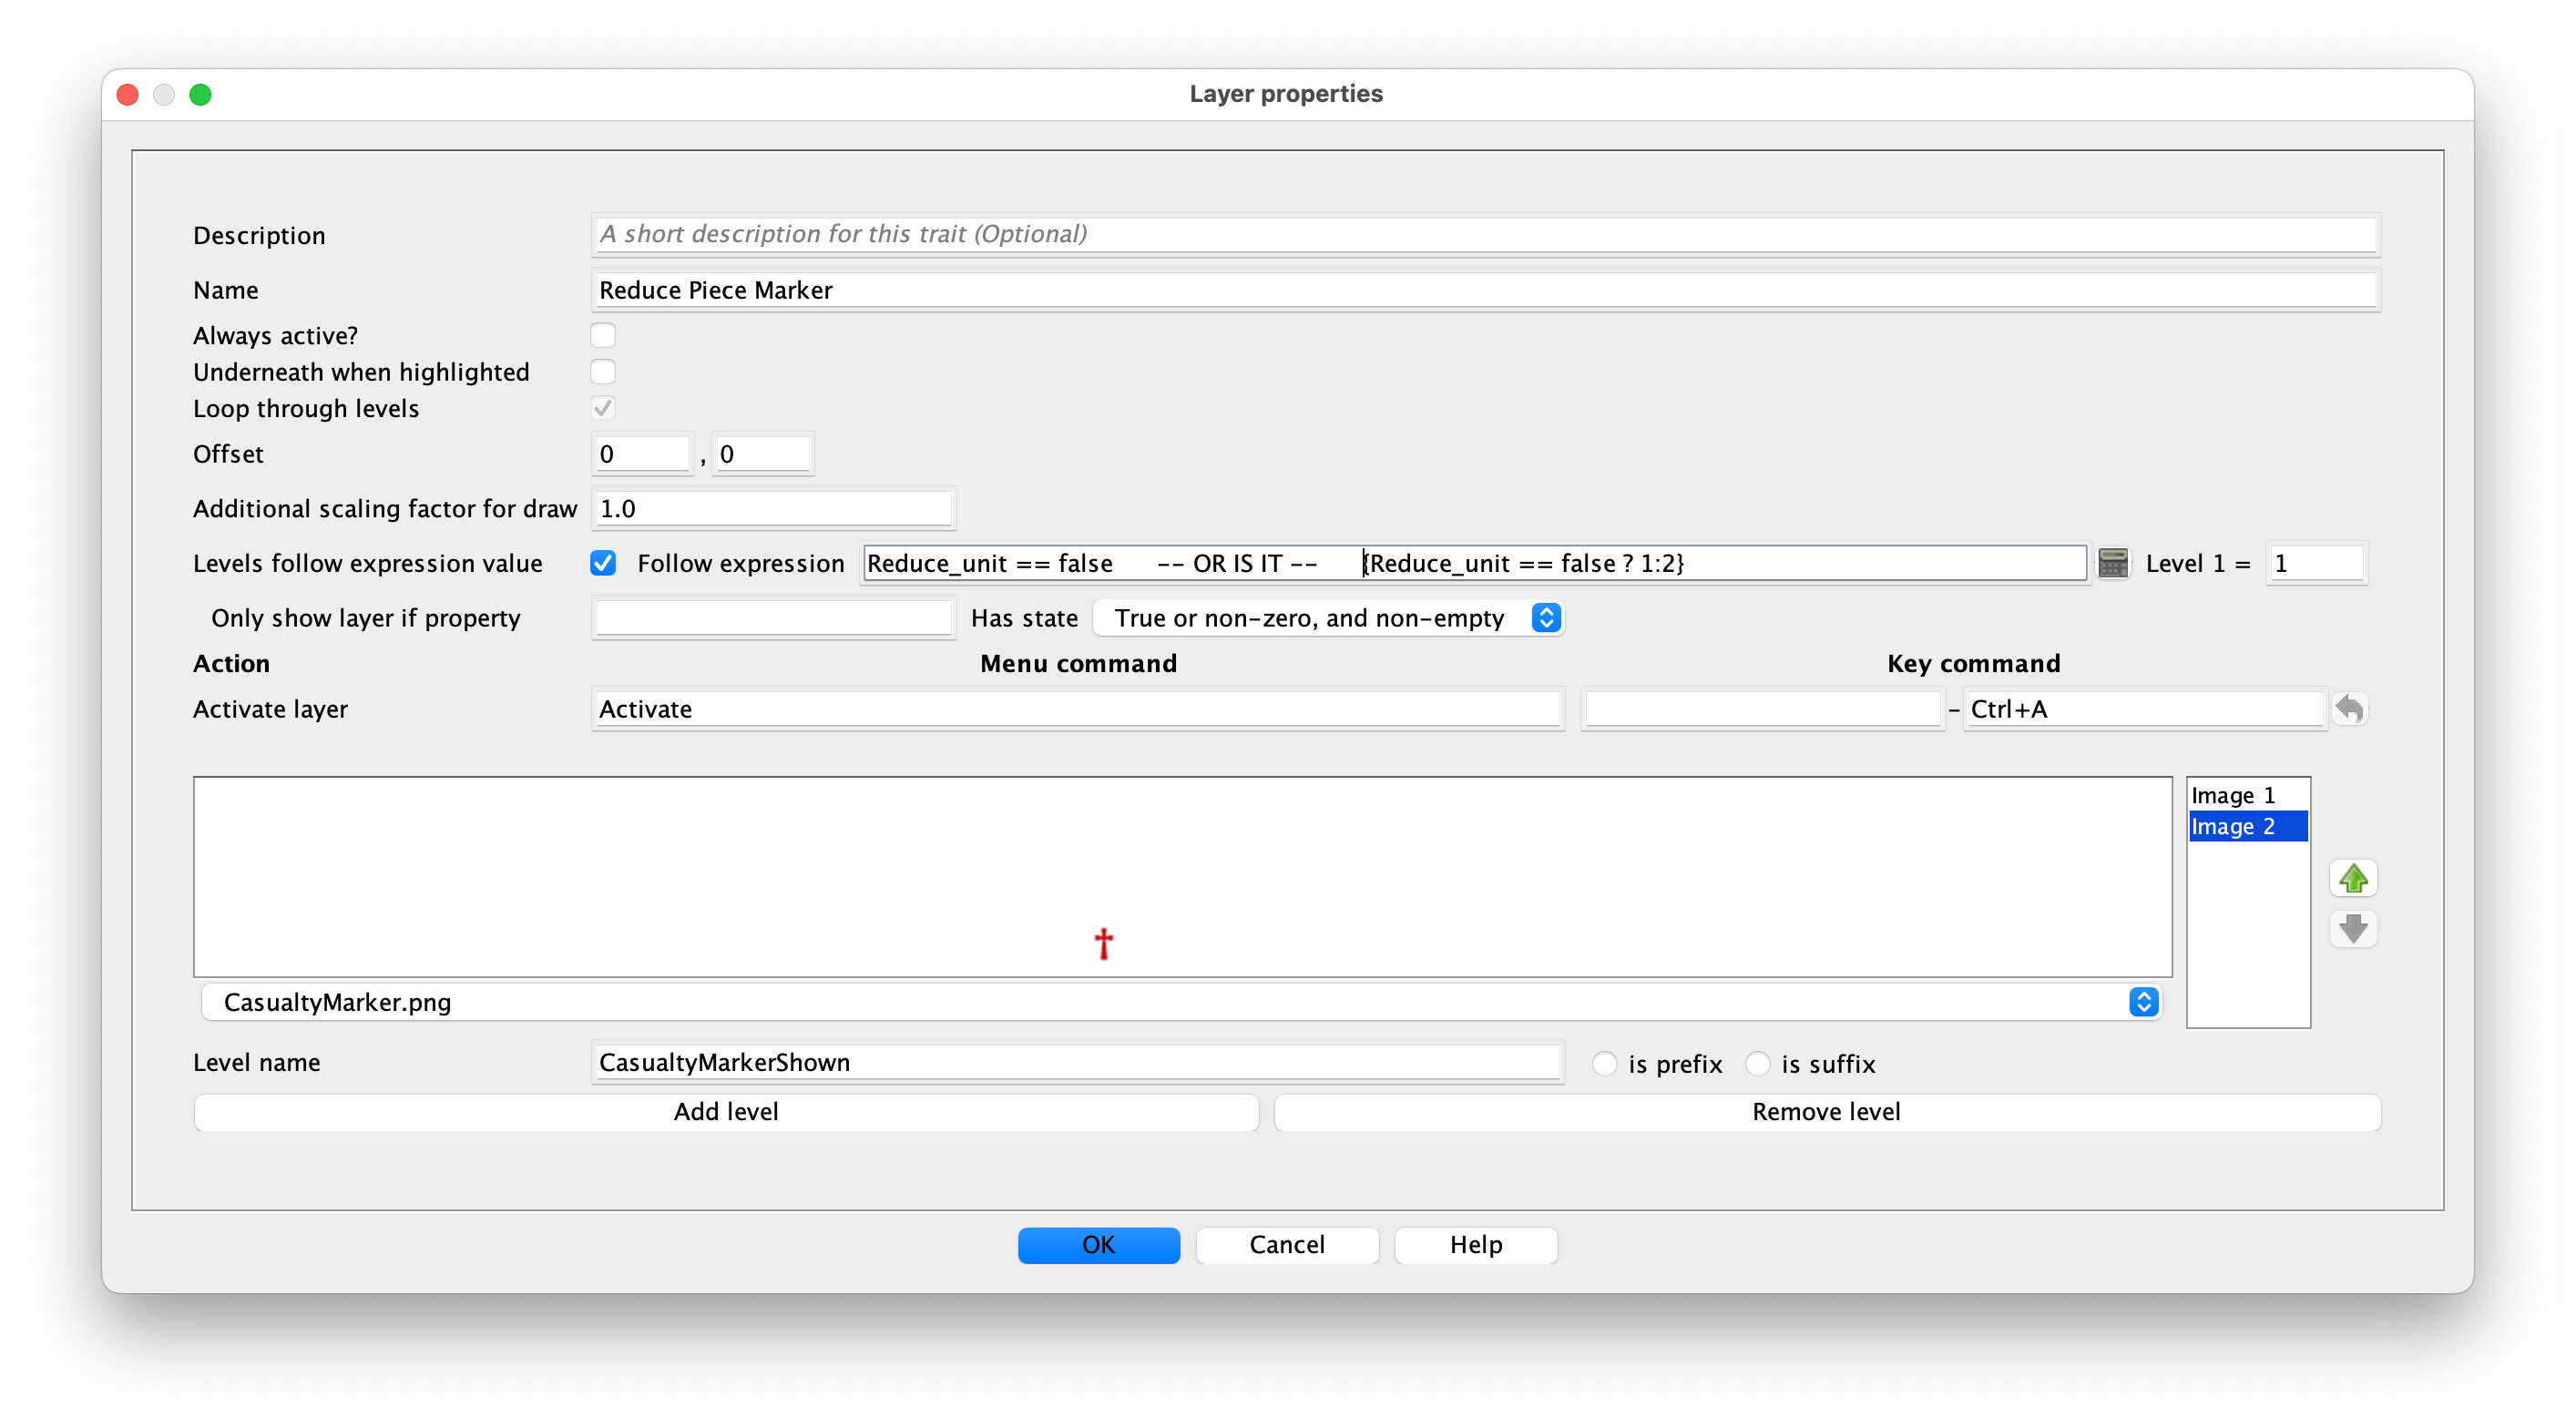The width and height of the screenshot is (2576, 1428).
Task: Click the Help button
Action: coord(1475,1245)
